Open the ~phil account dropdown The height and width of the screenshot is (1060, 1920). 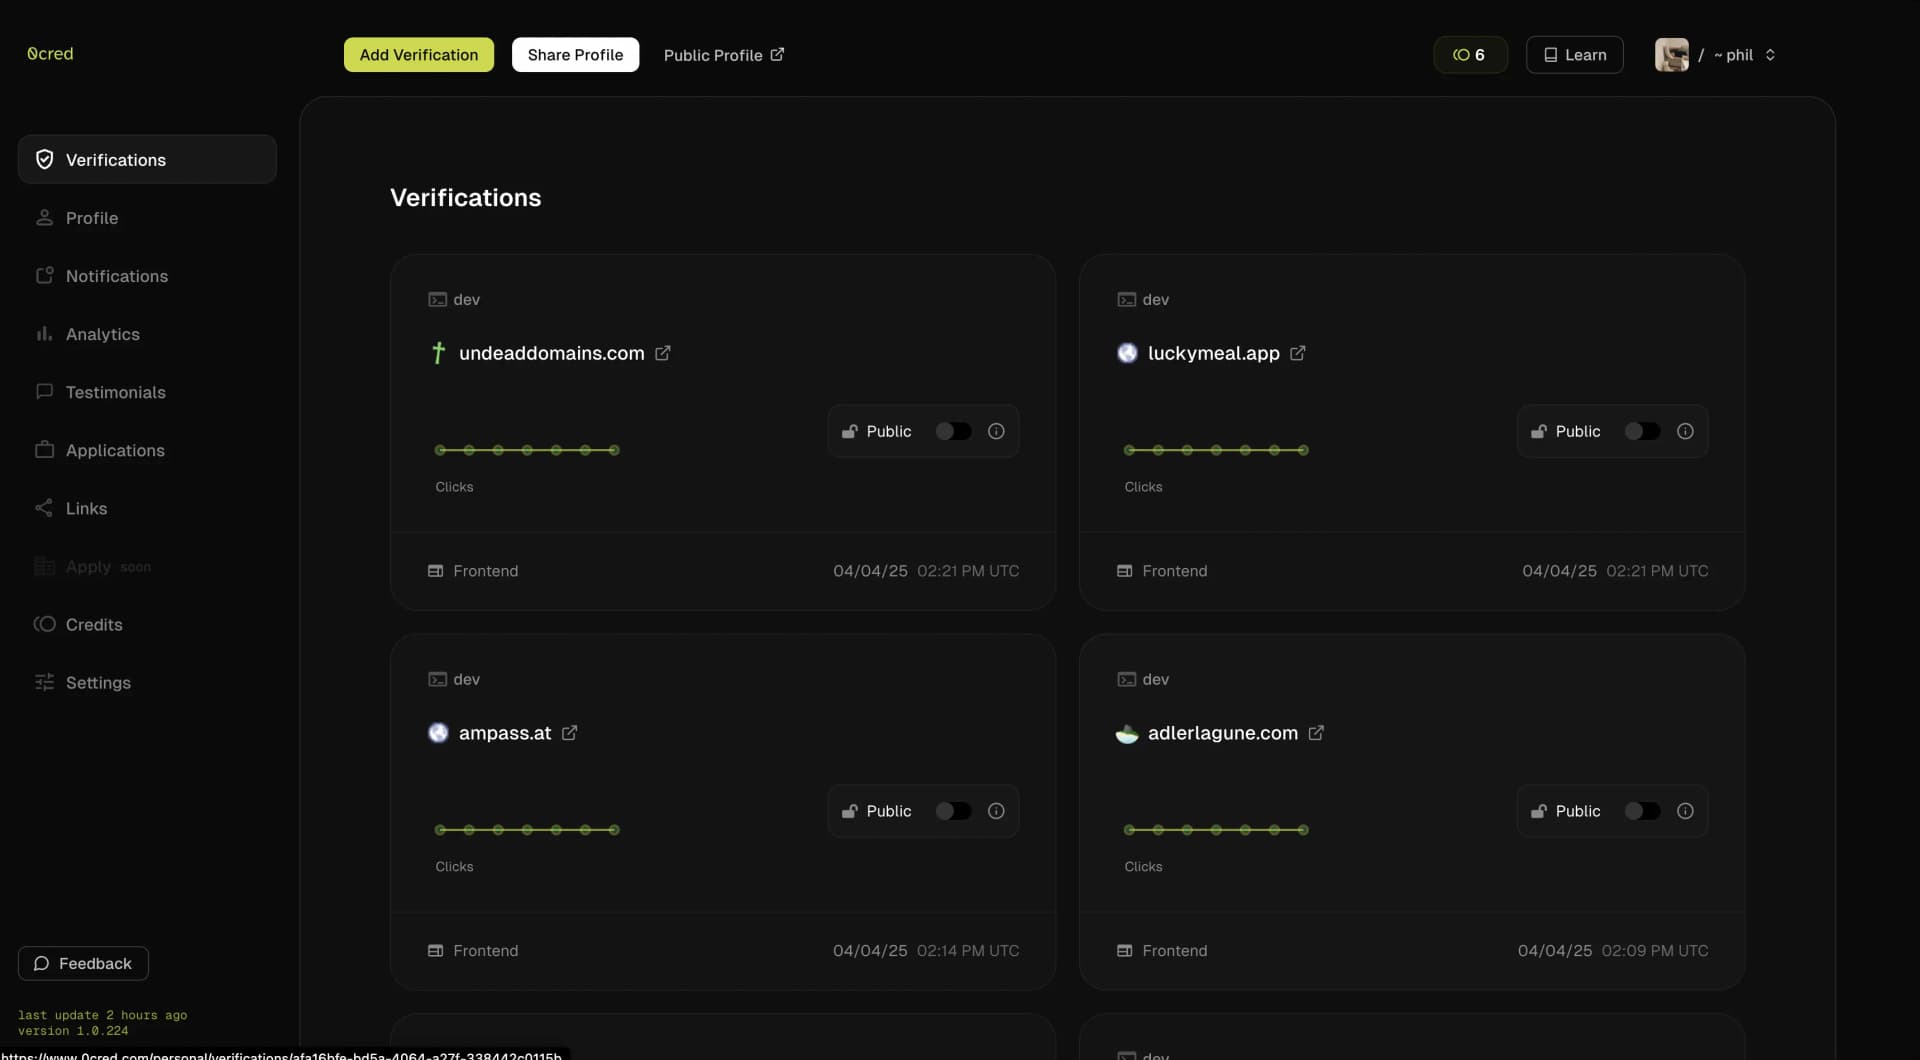pyautogui.click(x=1740, y=55)
